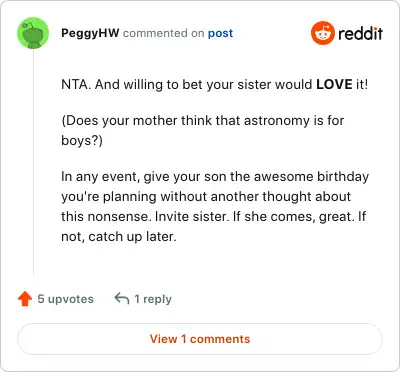Open the "1 reply" label

pos(153,299)
